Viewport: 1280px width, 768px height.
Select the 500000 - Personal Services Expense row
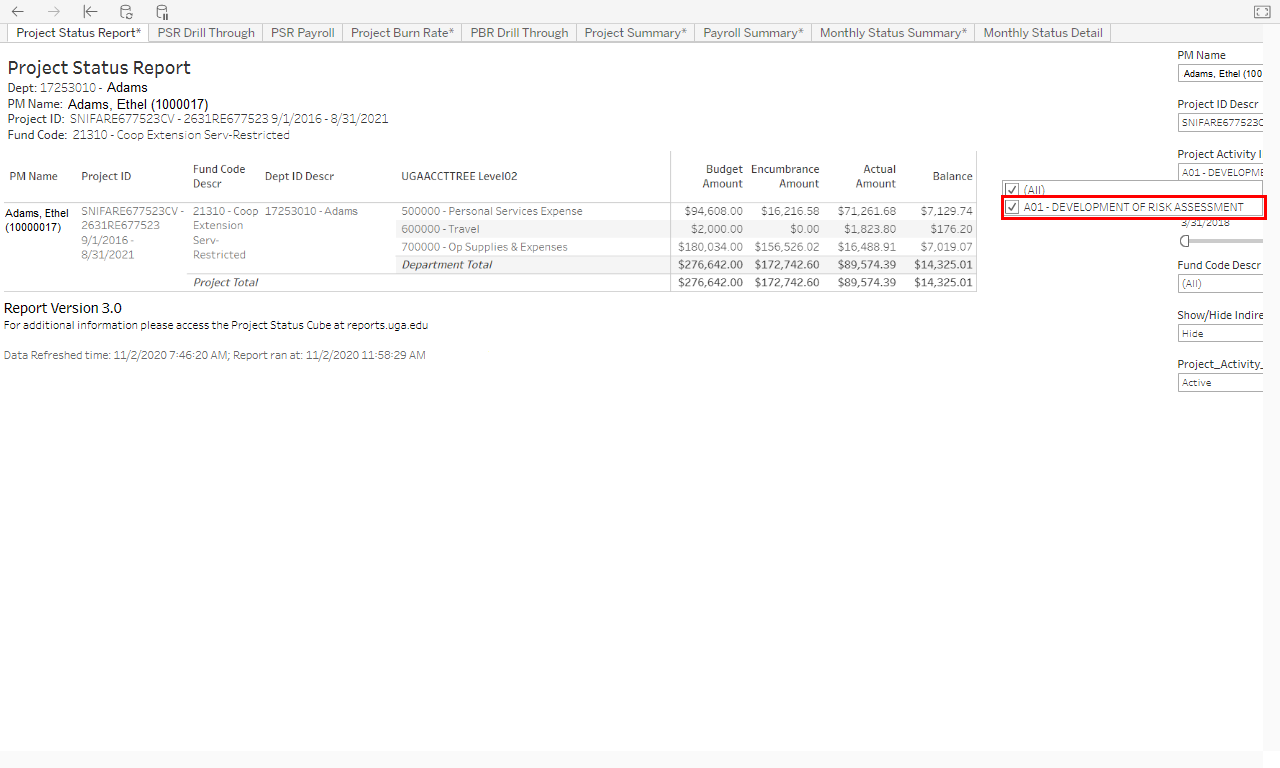click(x=491, y=211)
